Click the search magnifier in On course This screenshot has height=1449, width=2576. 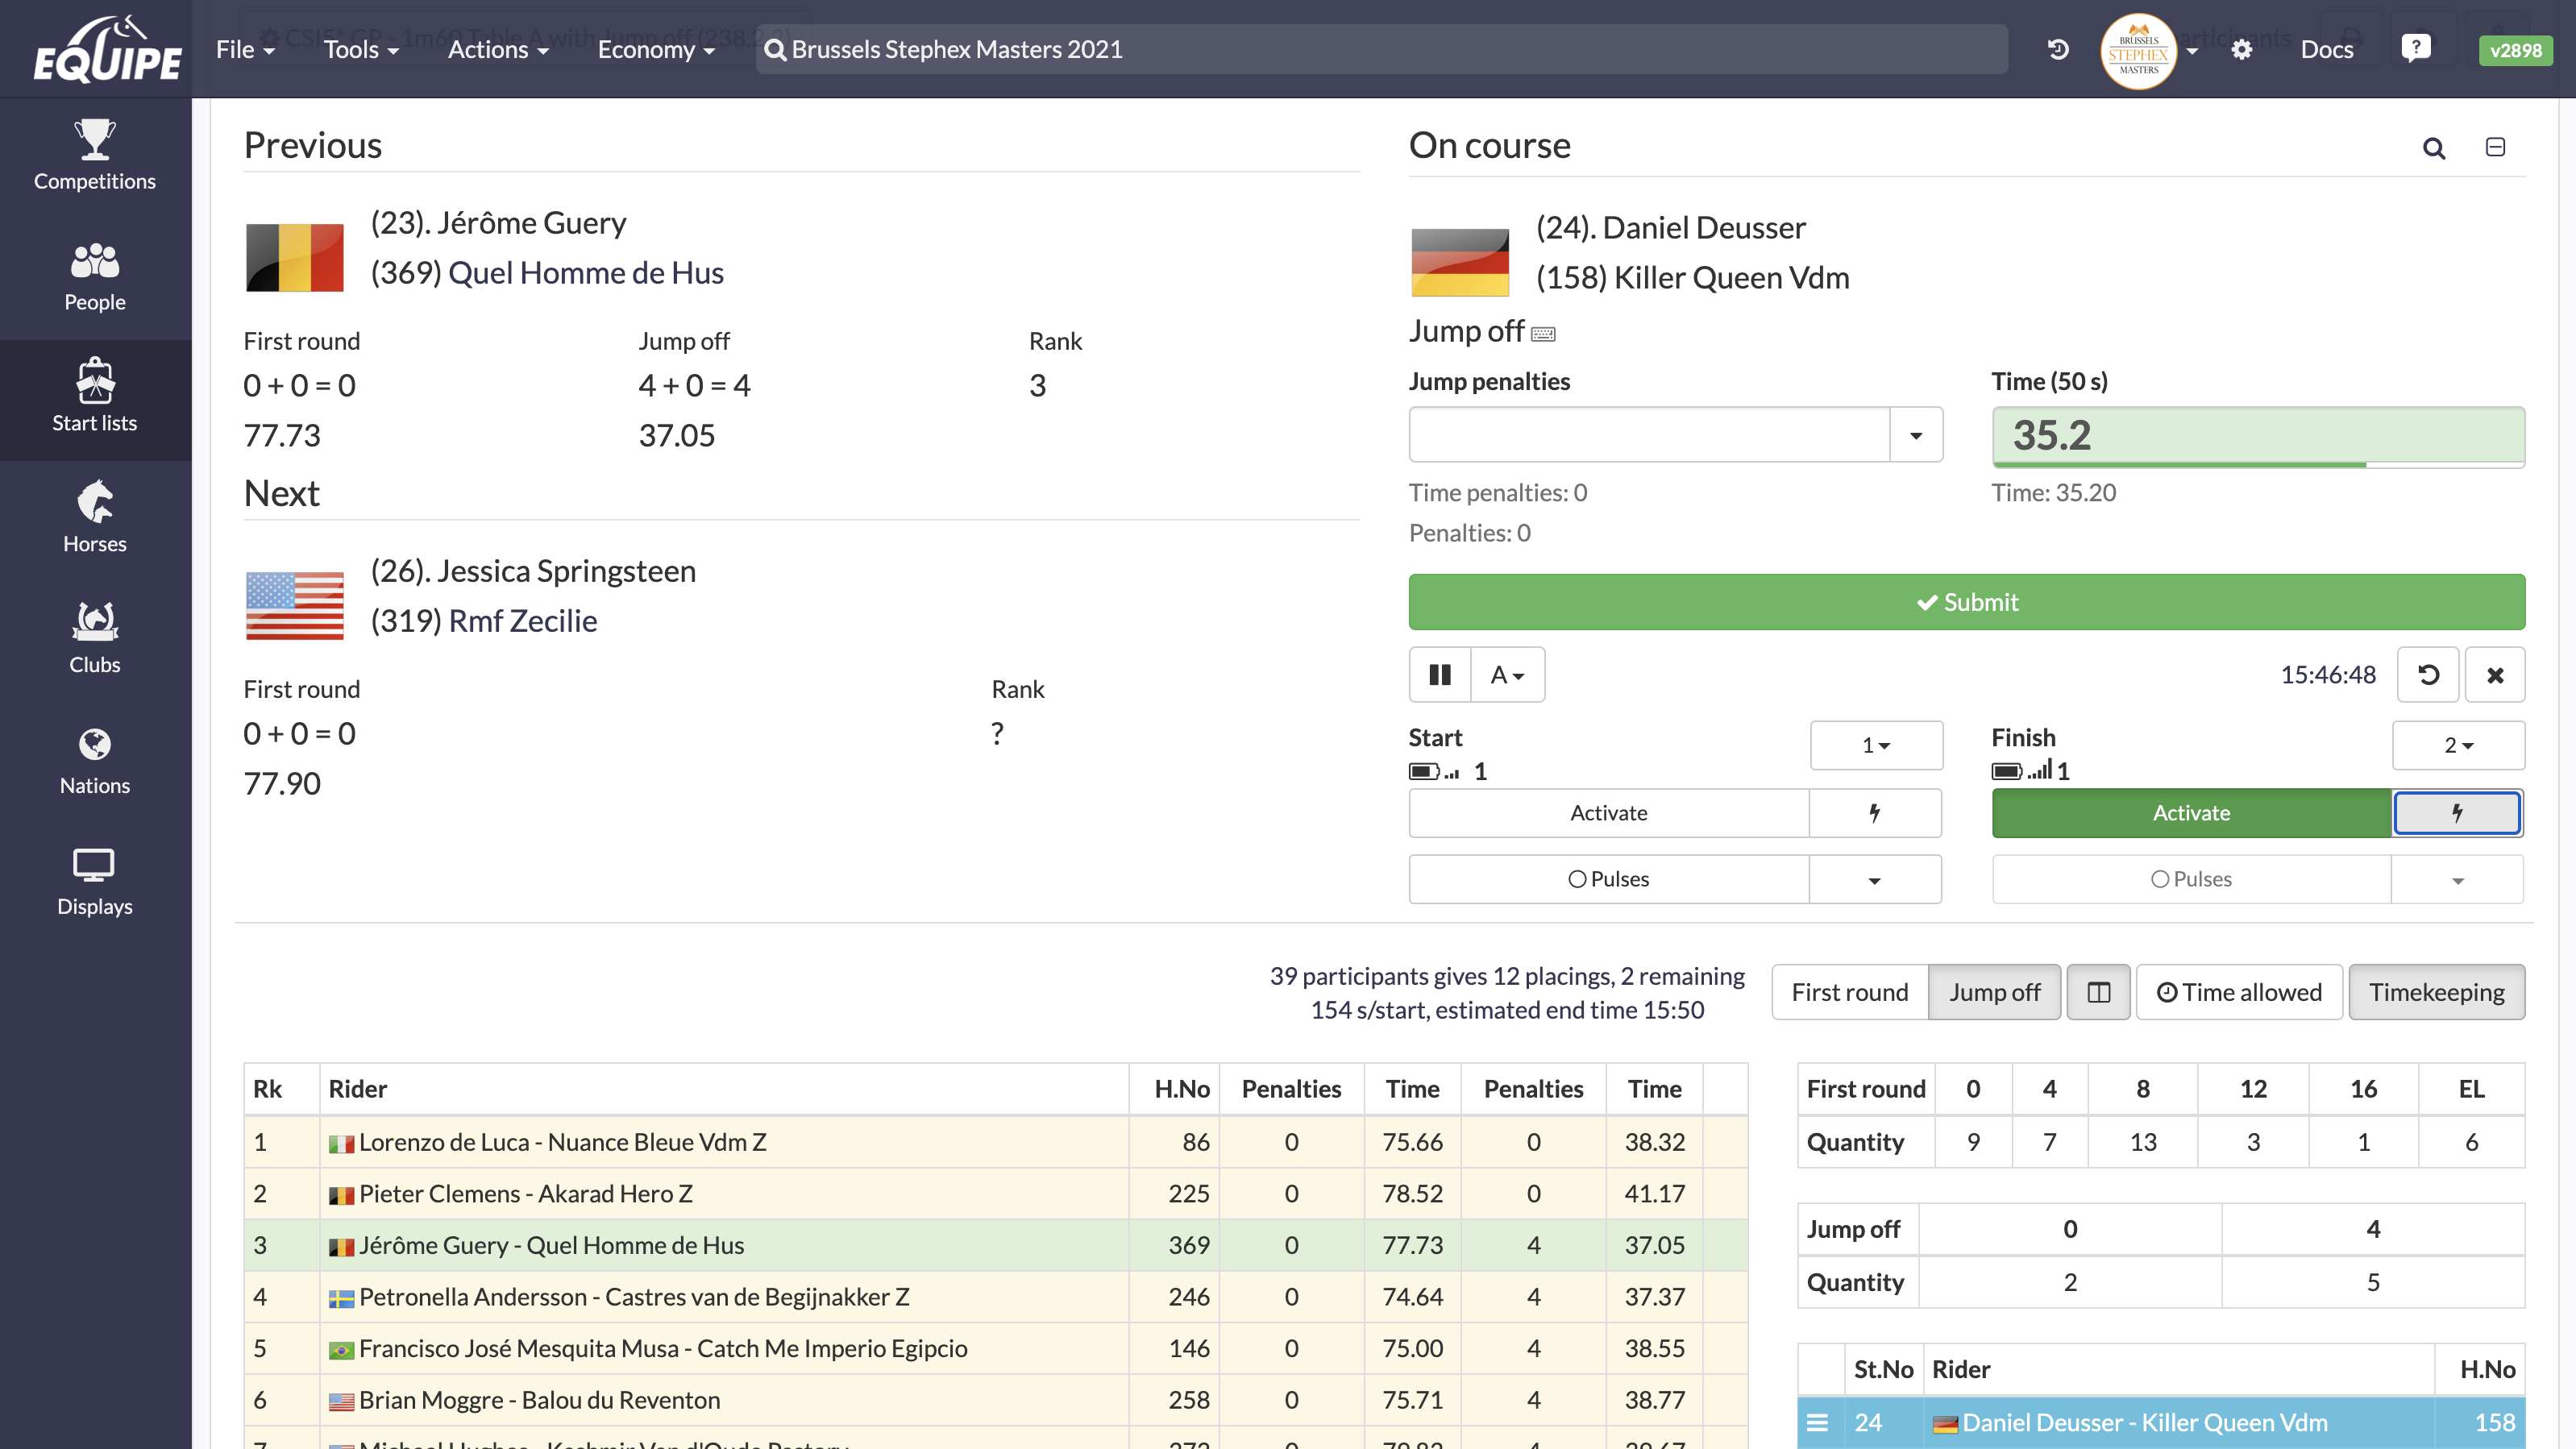point(2433,149)
